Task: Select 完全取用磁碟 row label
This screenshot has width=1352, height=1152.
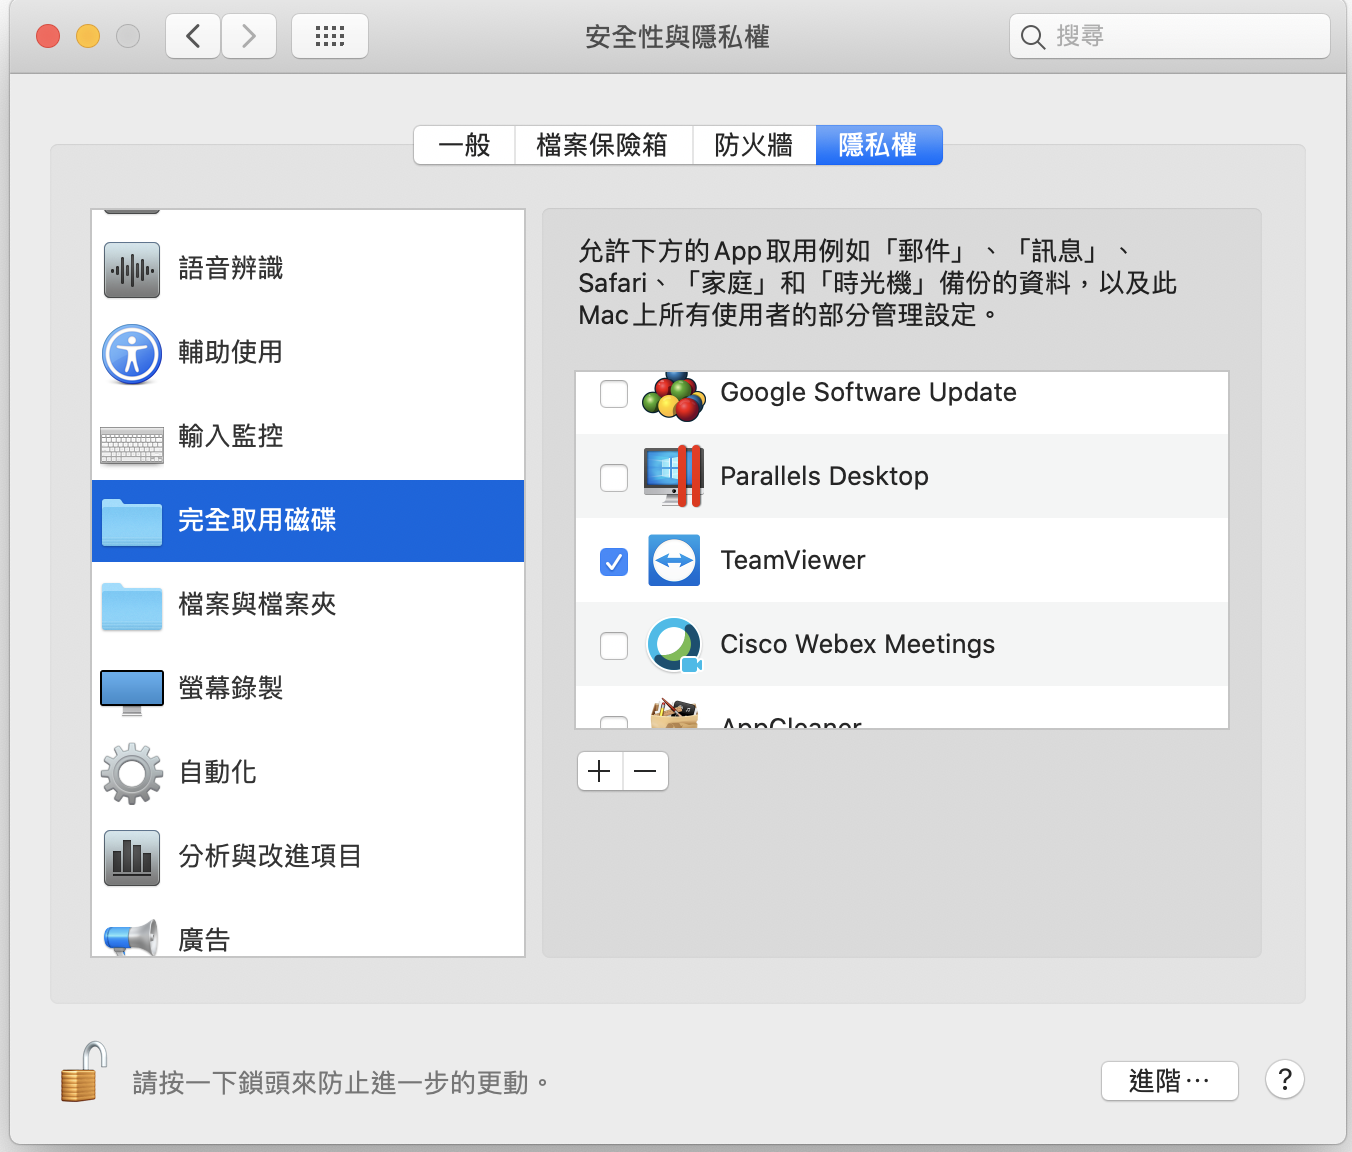Action: (x=257, y=520)
